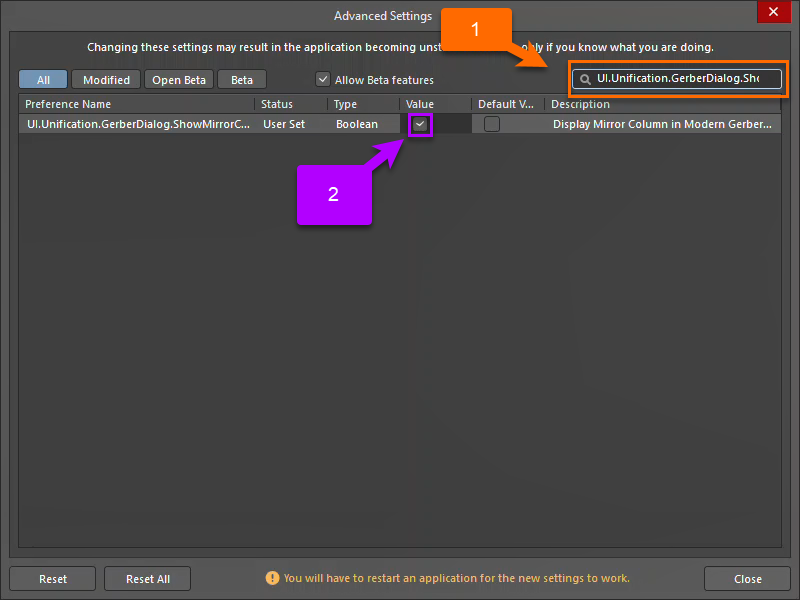The image size is (800, 600).
Task: Sort by Status column header
Action: click(x=291, y=104)
